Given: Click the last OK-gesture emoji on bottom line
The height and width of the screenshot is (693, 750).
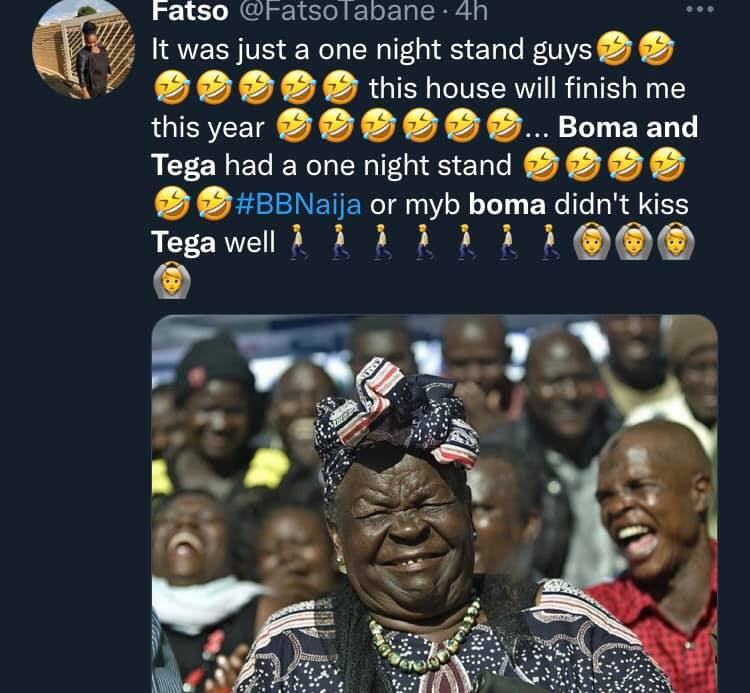Looking at the screenshot, I should coord(172,281).
